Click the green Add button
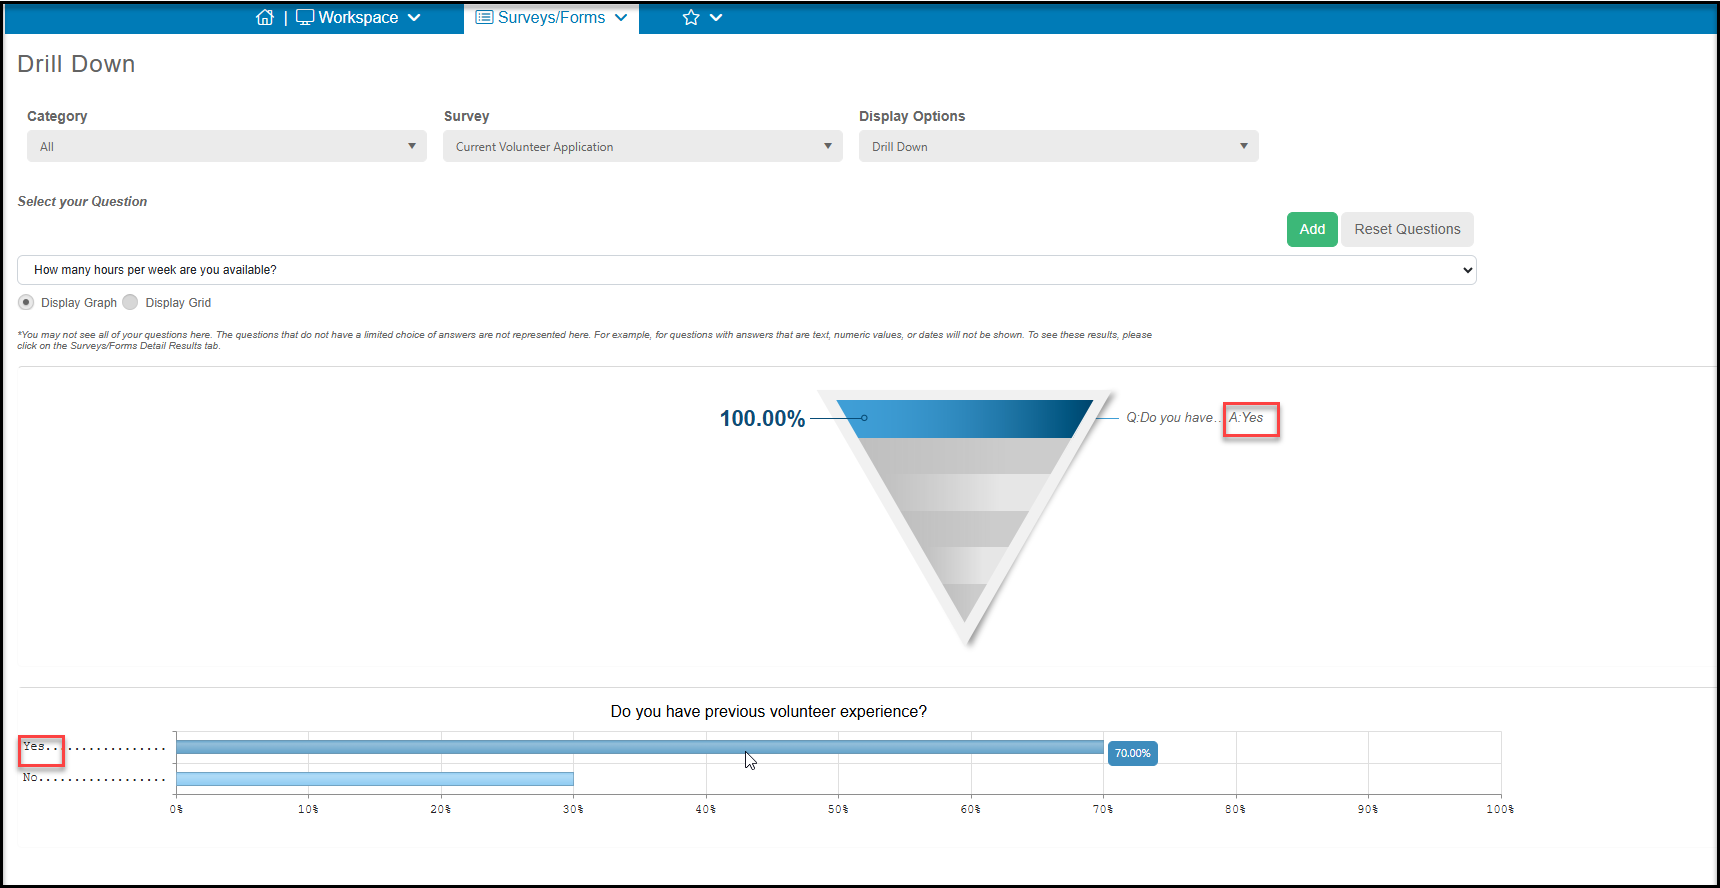 point(1312,229)
